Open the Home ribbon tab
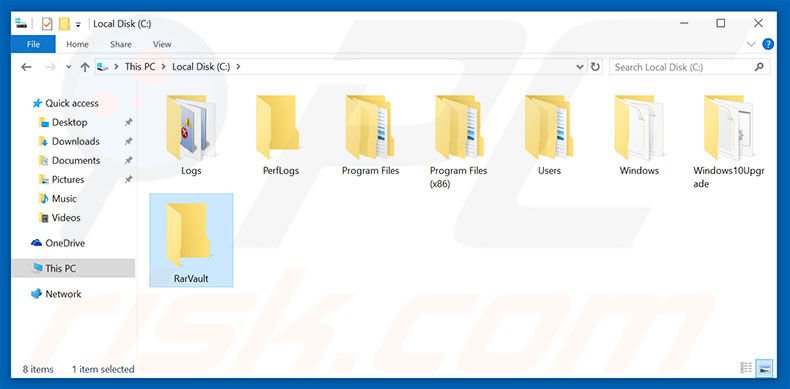 coord(77,44)
